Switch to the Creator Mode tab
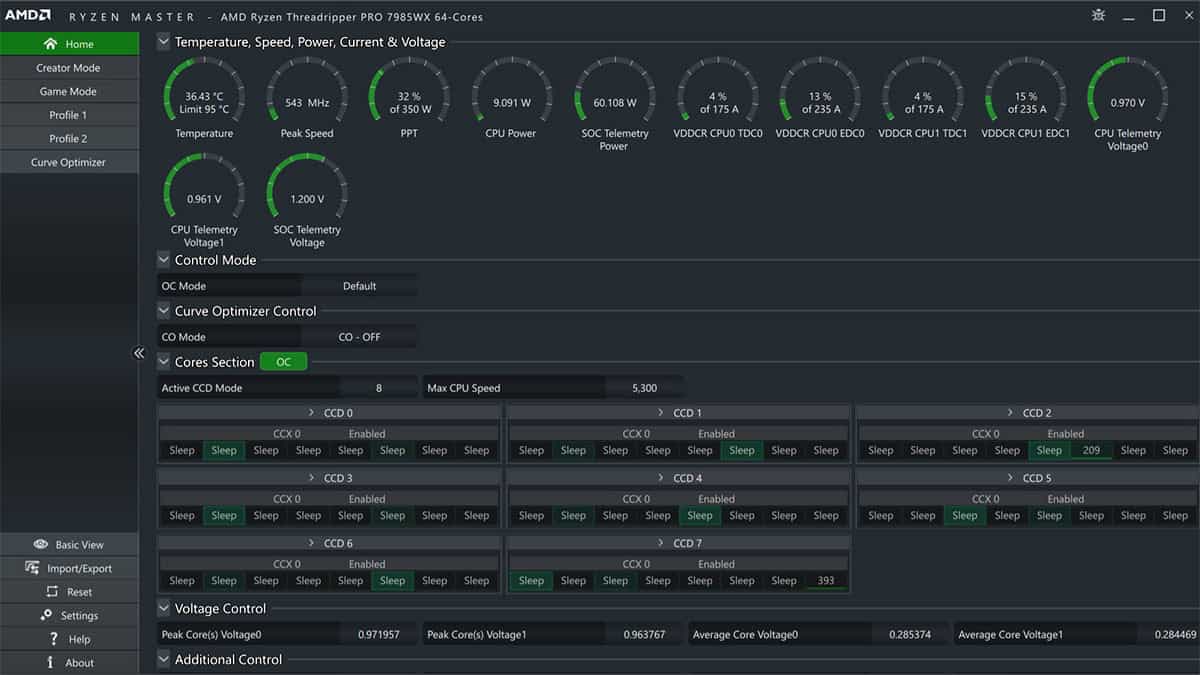 click(x=70, y=67)
